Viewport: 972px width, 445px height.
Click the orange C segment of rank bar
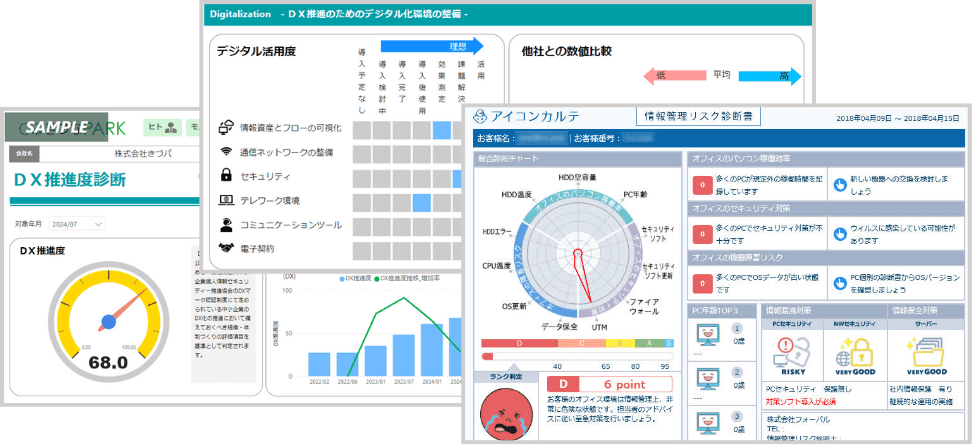[x=582, y=343]
